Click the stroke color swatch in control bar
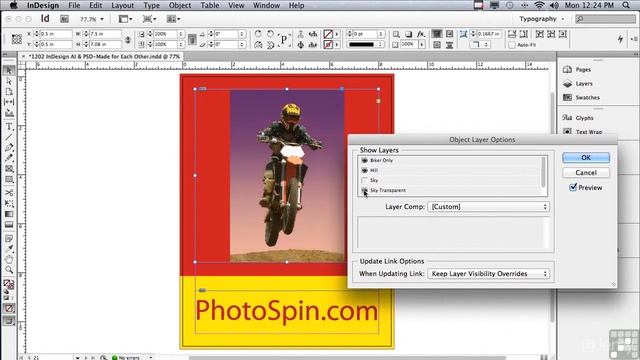This screenshot has width=640, height=360. click(x=328, y=44)
